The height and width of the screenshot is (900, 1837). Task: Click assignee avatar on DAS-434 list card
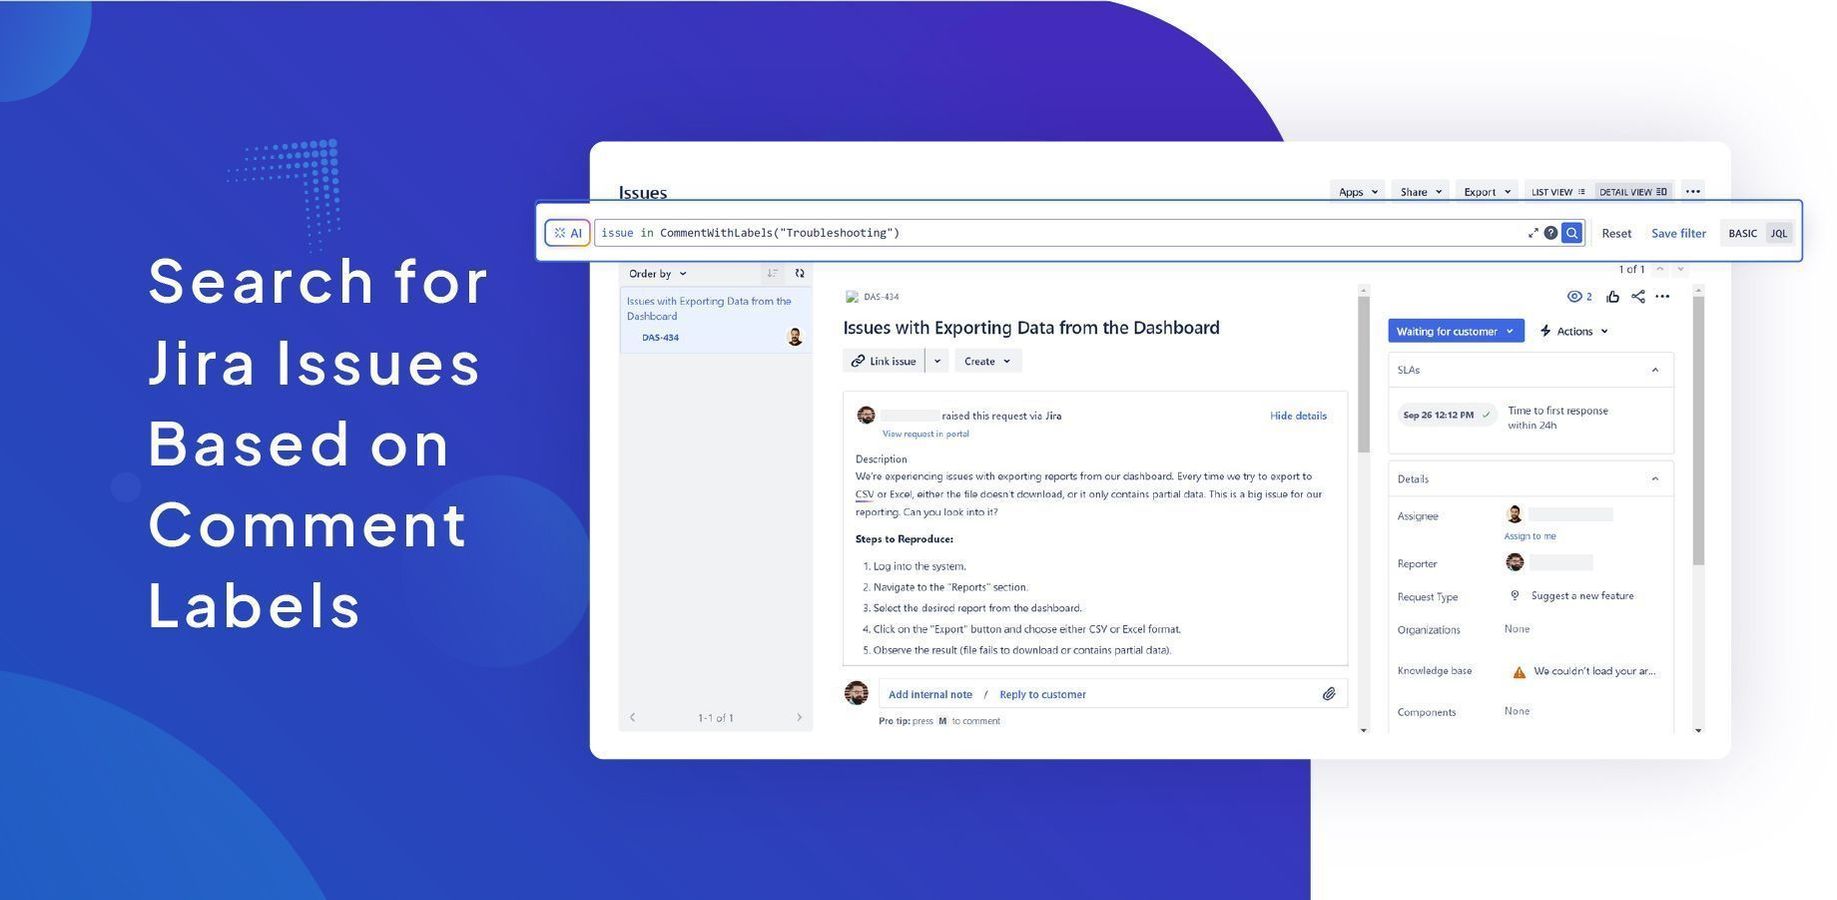[x=795, y=337]
